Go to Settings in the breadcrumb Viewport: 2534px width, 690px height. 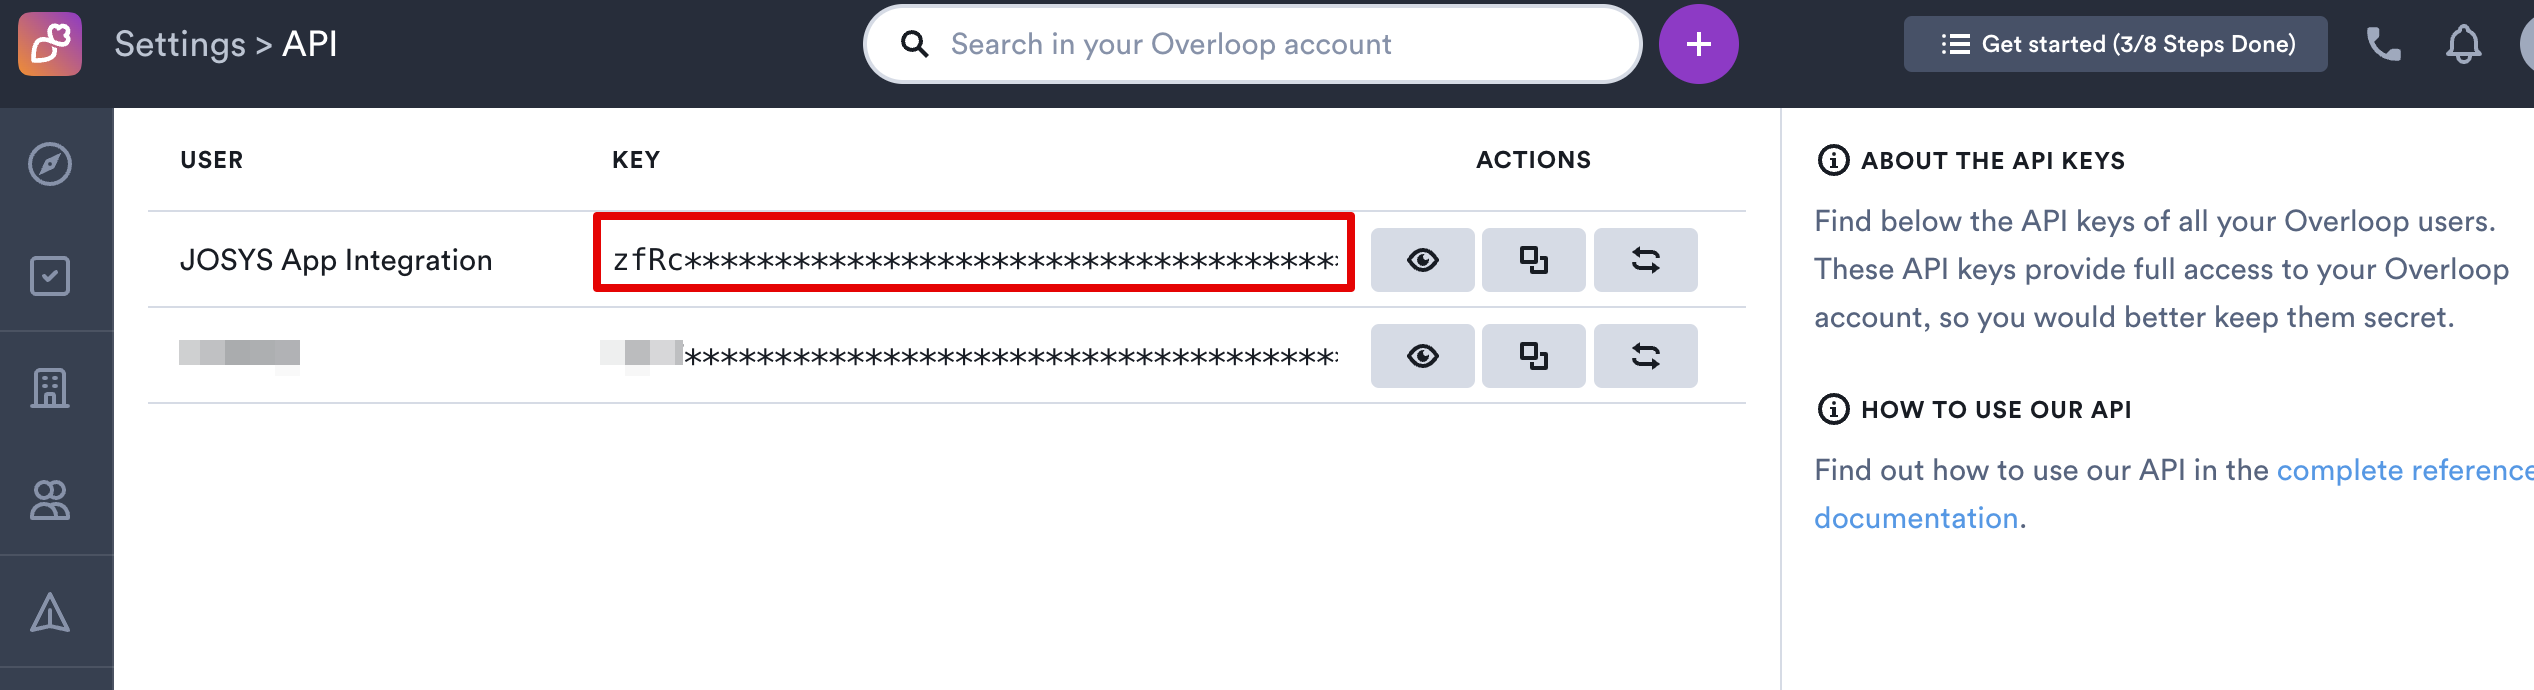(x=180, y=44)
